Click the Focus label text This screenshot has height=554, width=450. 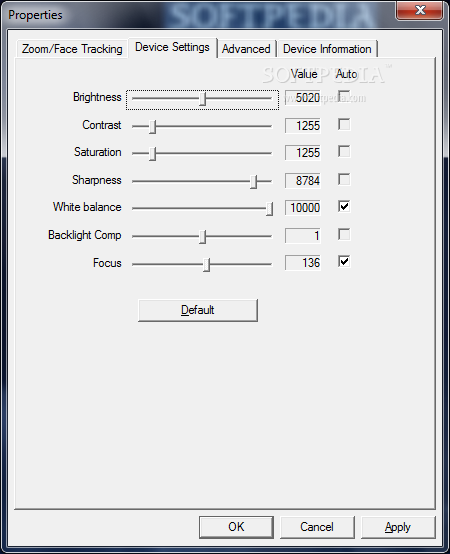[x=107, y=263]
